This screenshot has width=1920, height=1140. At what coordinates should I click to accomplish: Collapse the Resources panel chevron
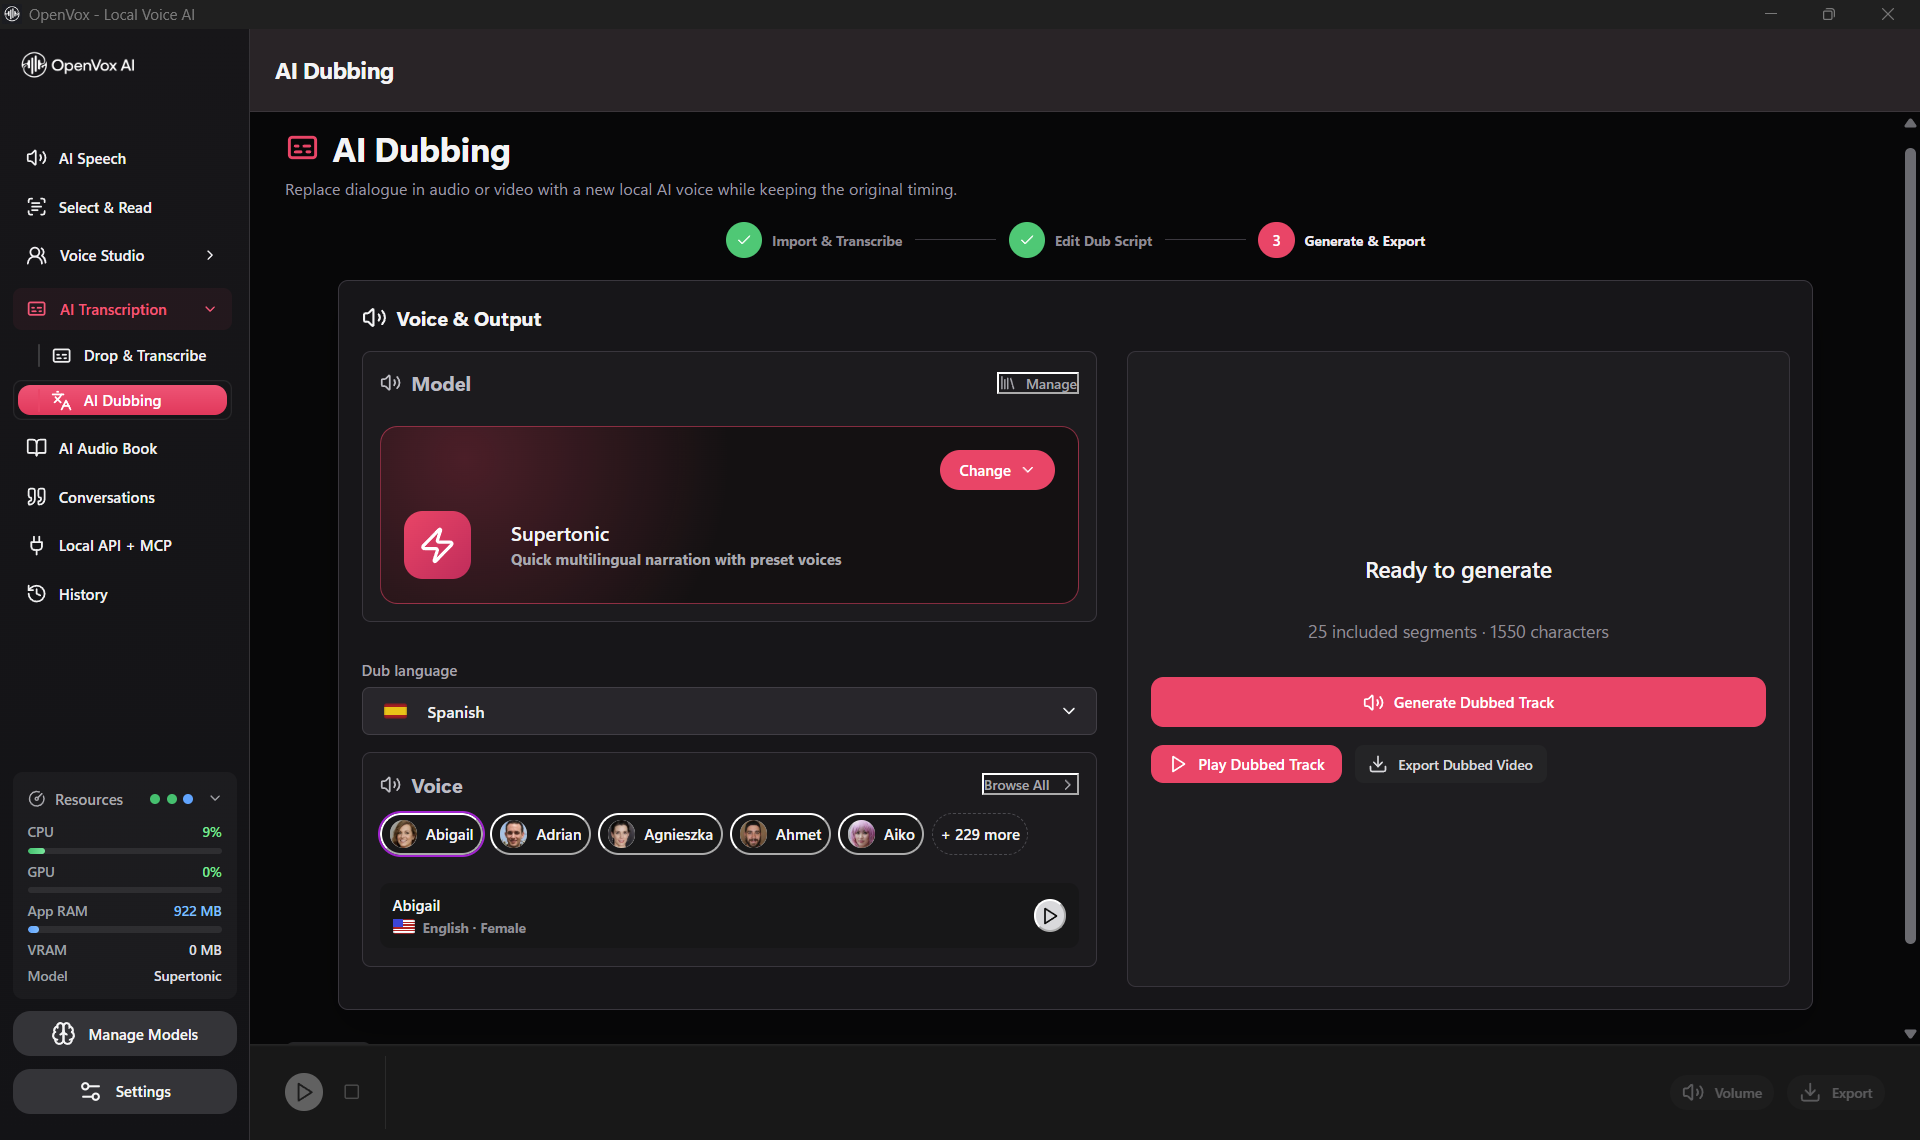pos(215,798)
